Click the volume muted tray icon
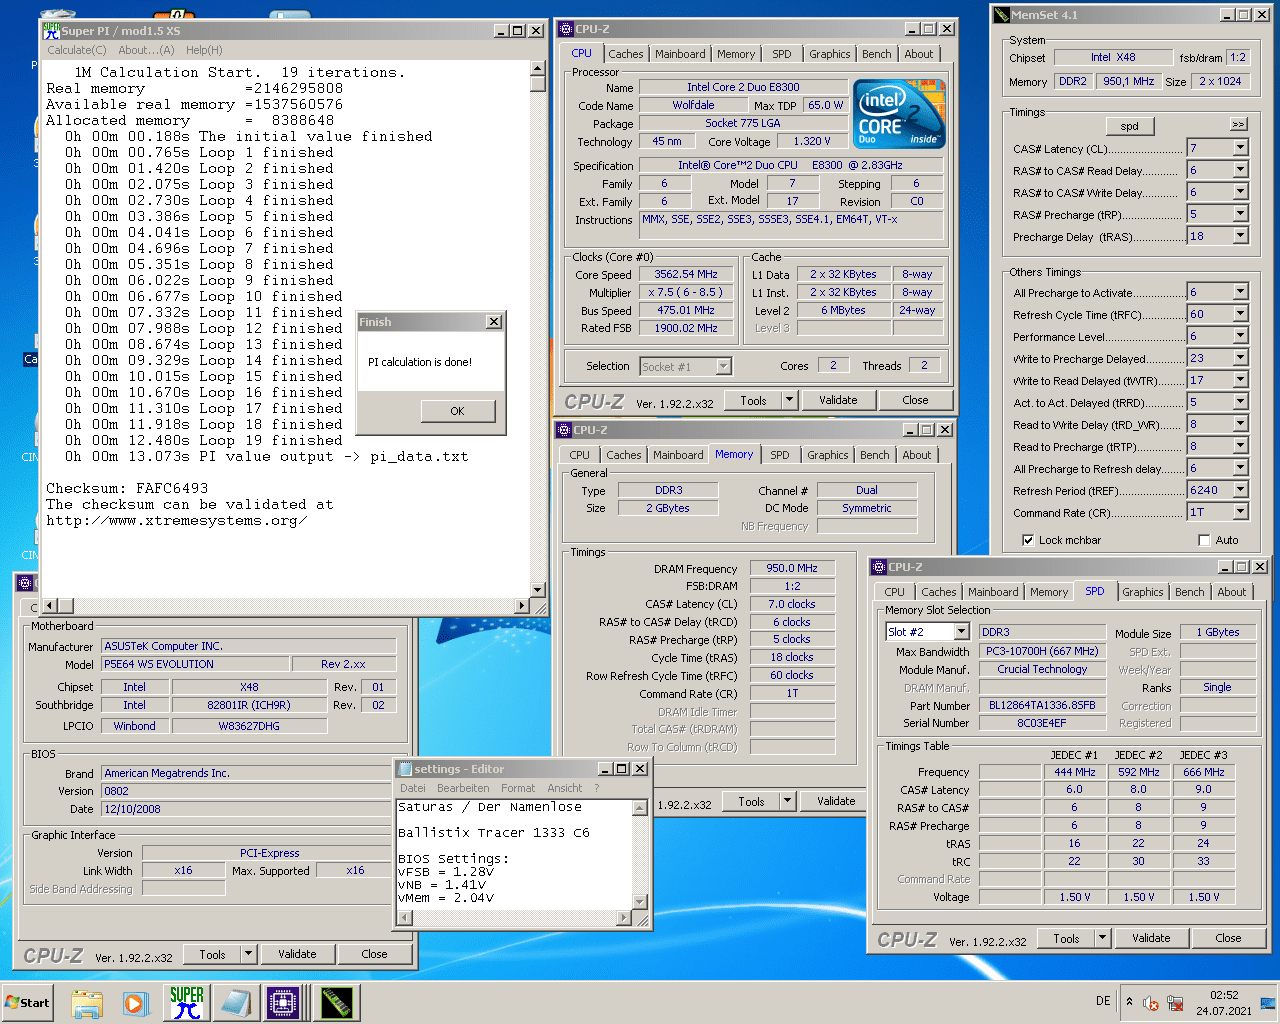Image resolution: width=1280 pixels, height=1024 pixels. [1151, 1004]
